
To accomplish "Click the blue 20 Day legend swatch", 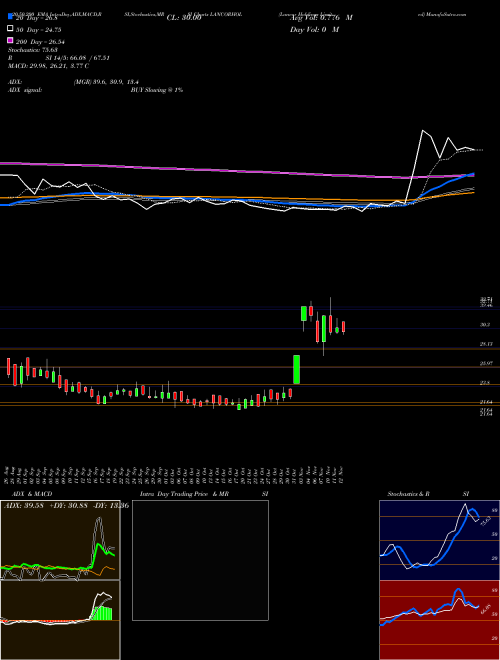I will 10,17.
